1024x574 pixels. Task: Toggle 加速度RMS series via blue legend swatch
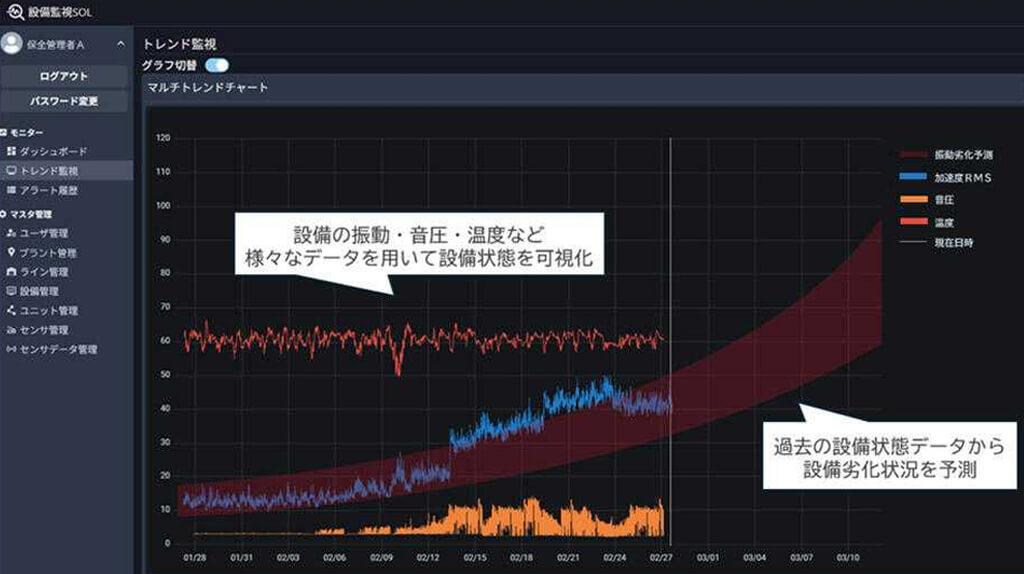[913, 176]
